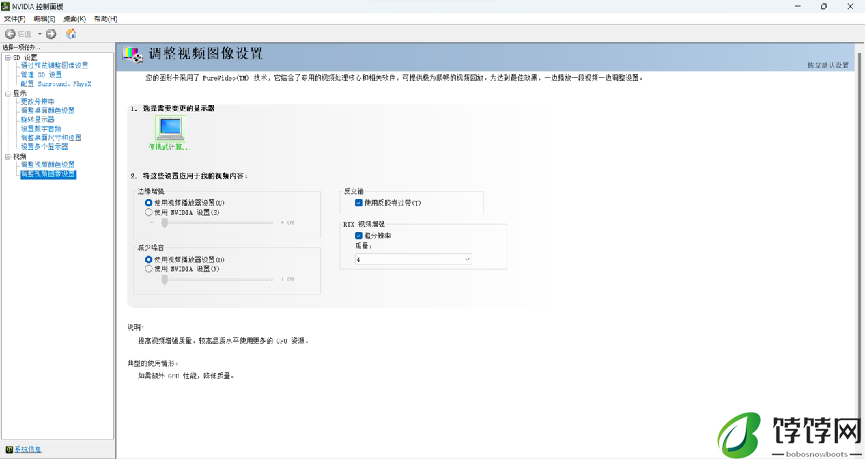The width and height of the screenshot is (865, 459).
Task: Select highlighted 调整视频图像设置 tree item
Action: [x=48, y=174]
